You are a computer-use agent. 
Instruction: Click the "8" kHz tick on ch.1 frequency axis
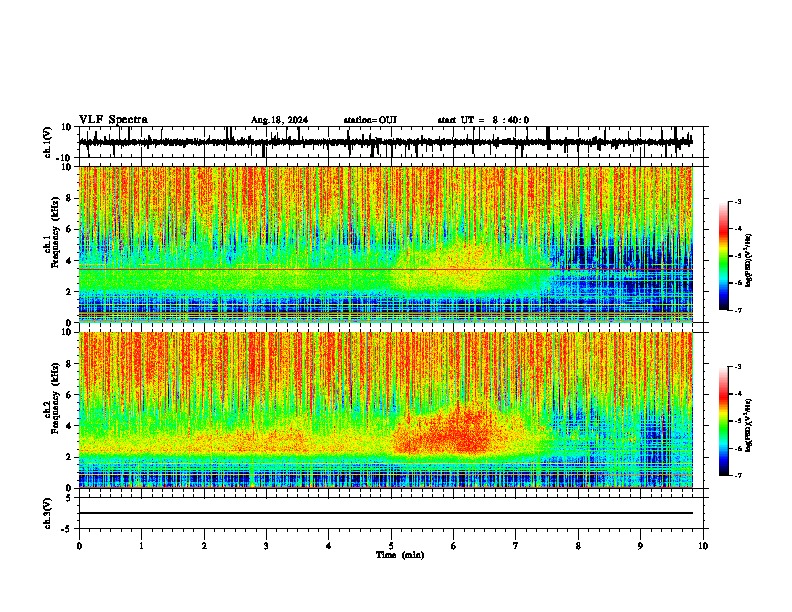tap(69, 198)
